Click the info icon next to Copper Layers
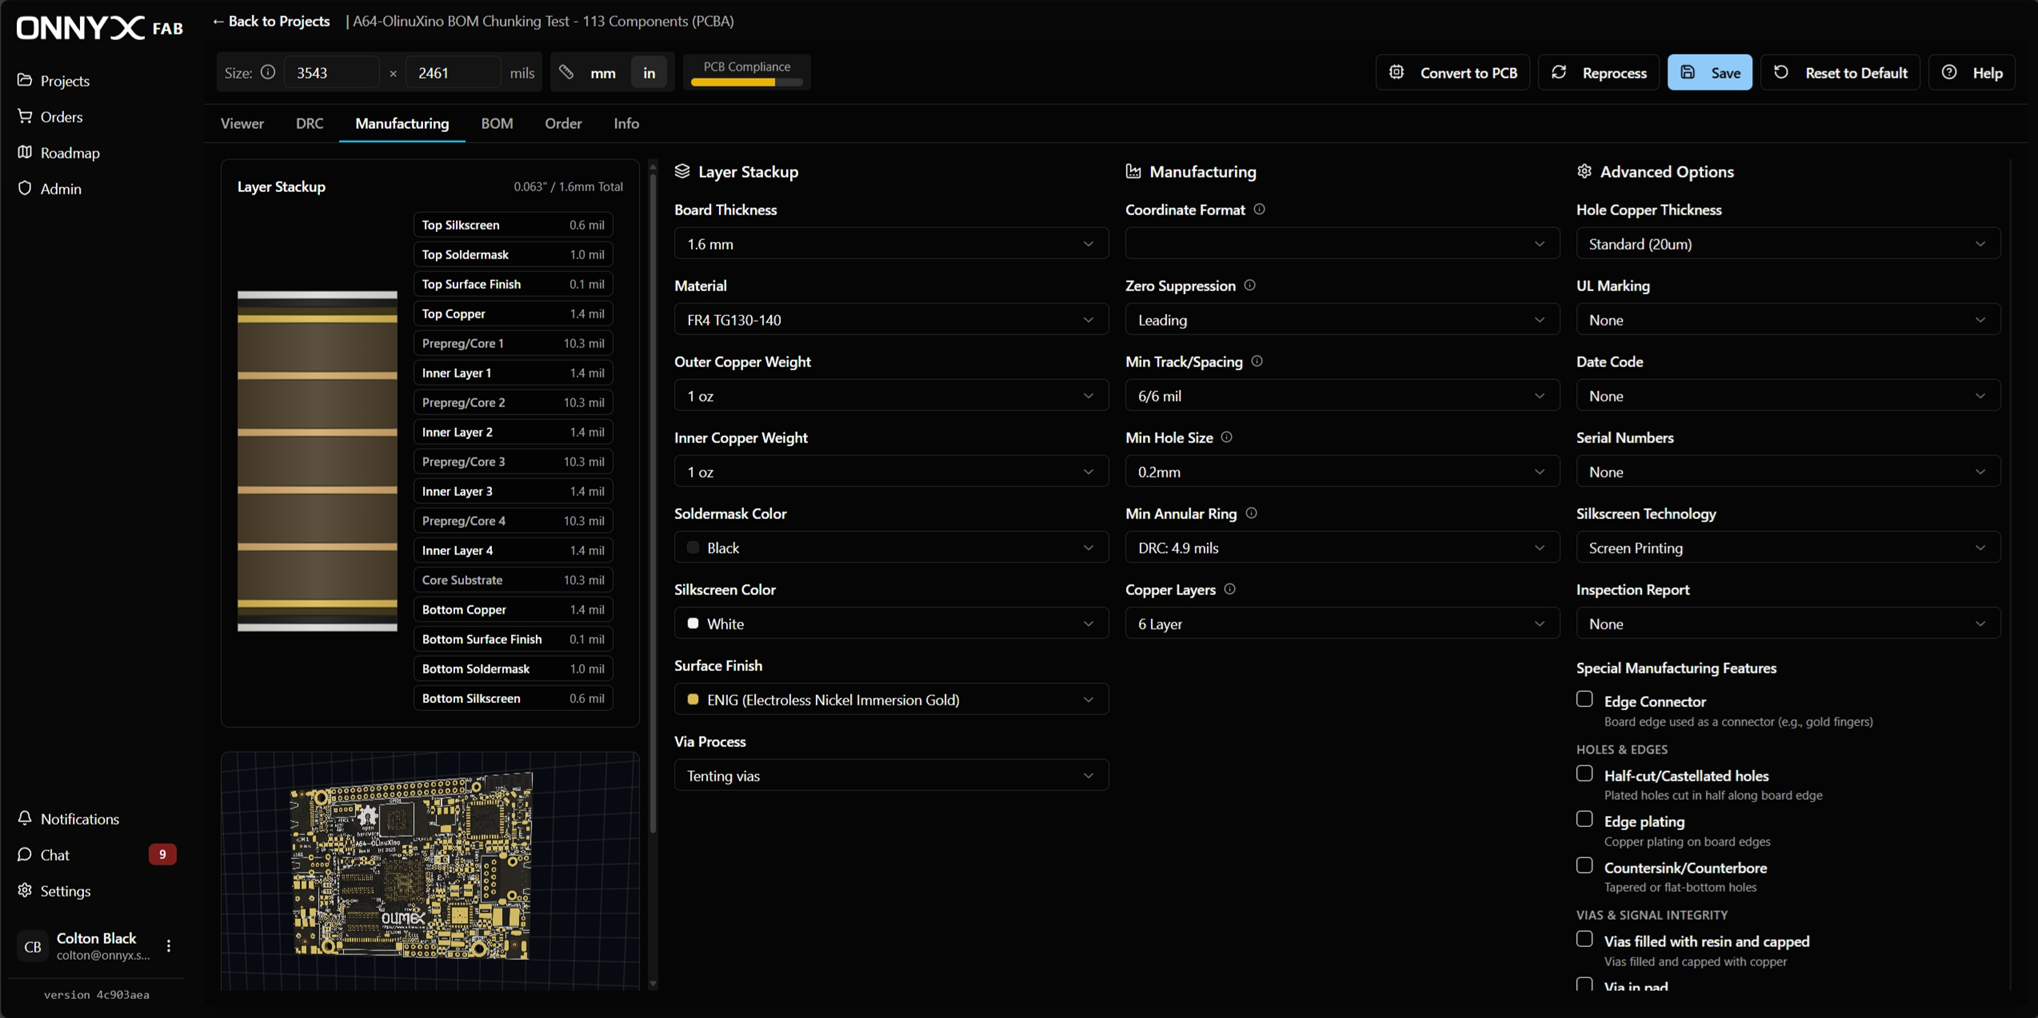 click(1230, 589)
